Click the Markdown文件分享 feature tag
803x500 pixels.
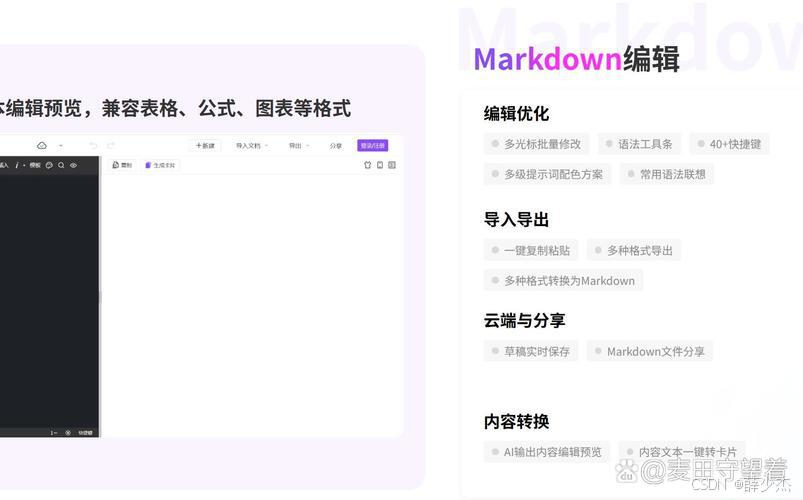pyautogui.click(x=650, y=351)
